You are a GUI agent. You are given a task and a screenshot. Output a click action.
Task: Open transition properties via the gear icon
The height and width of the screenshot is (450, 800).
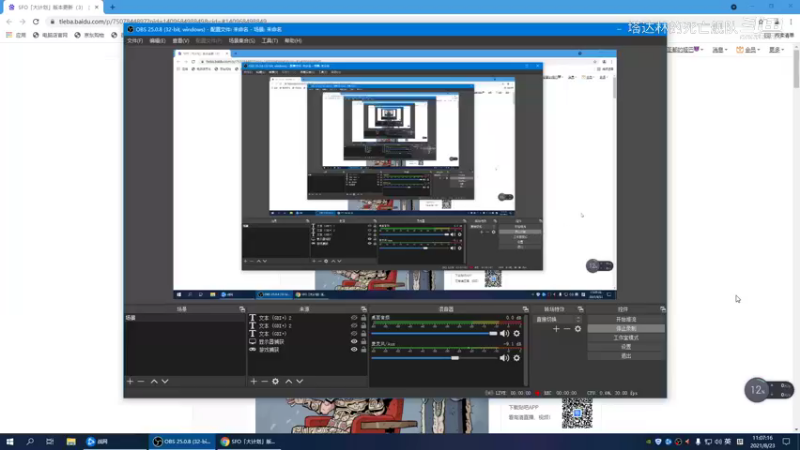578,329
